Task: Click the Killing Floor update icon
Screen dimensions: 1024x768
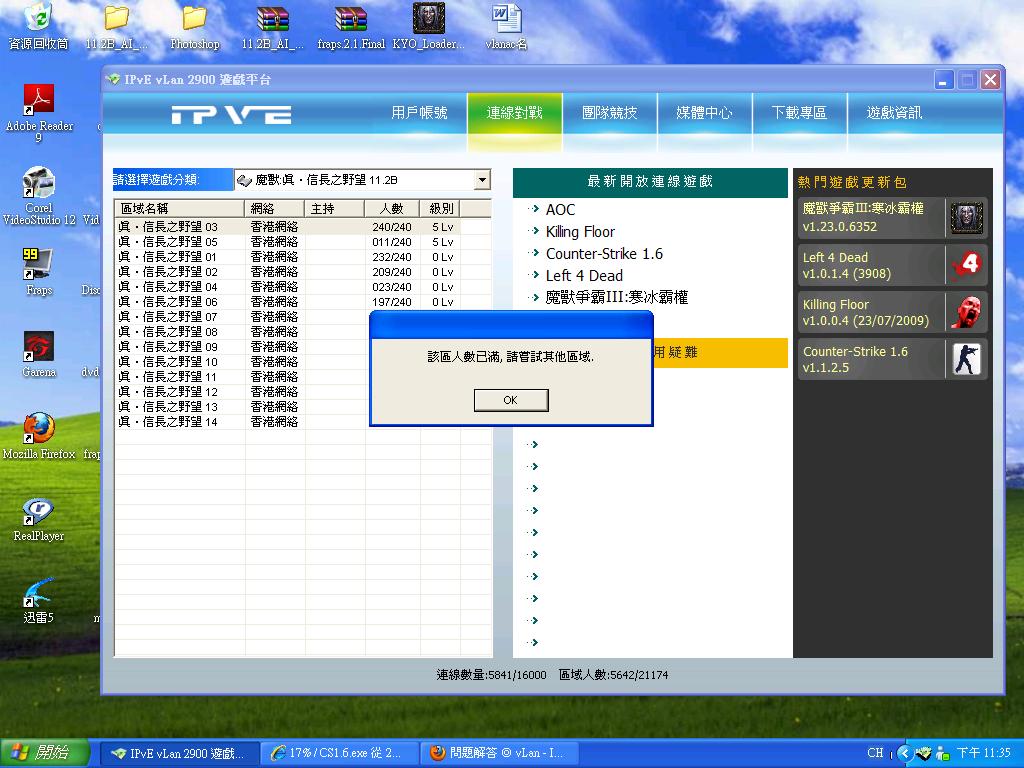Action: click(x=966, y=312)
